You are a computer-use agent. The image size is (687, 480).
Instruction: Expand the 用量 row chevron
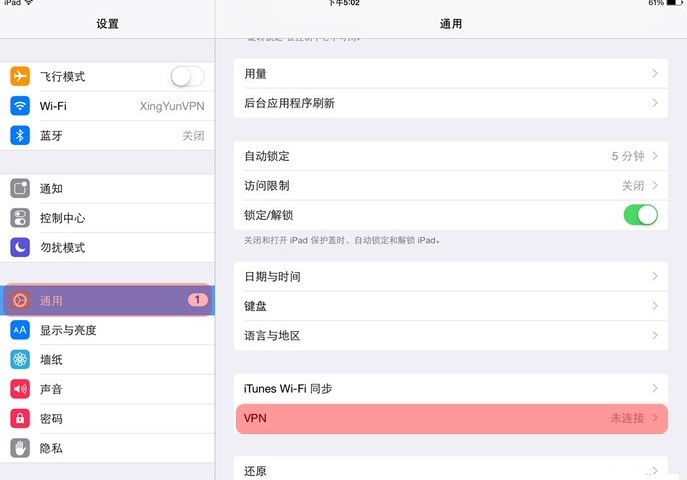pos(655,73)
